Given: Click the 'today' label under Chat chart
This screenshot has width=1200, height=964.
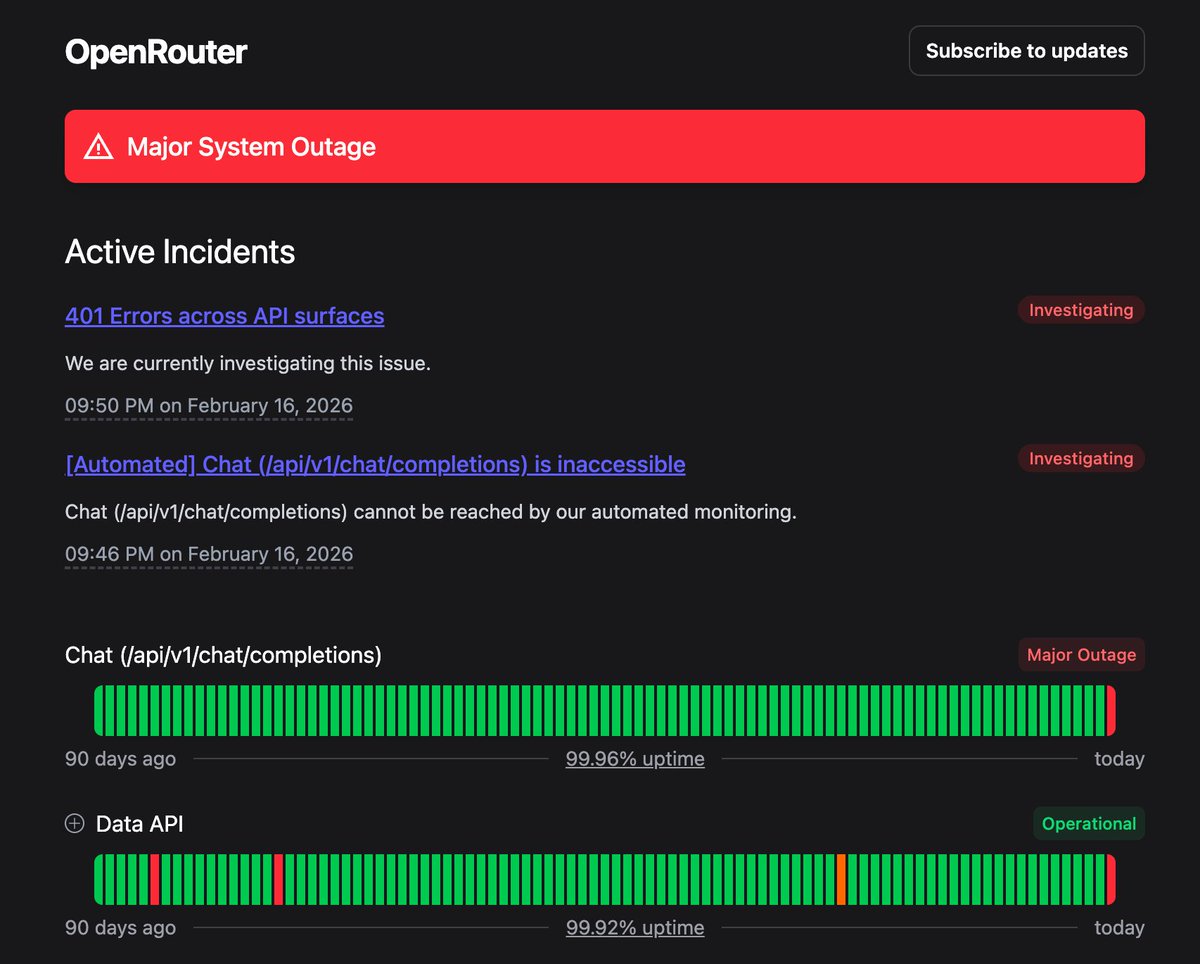Looking at the screenshot, I should point(1119,759).
